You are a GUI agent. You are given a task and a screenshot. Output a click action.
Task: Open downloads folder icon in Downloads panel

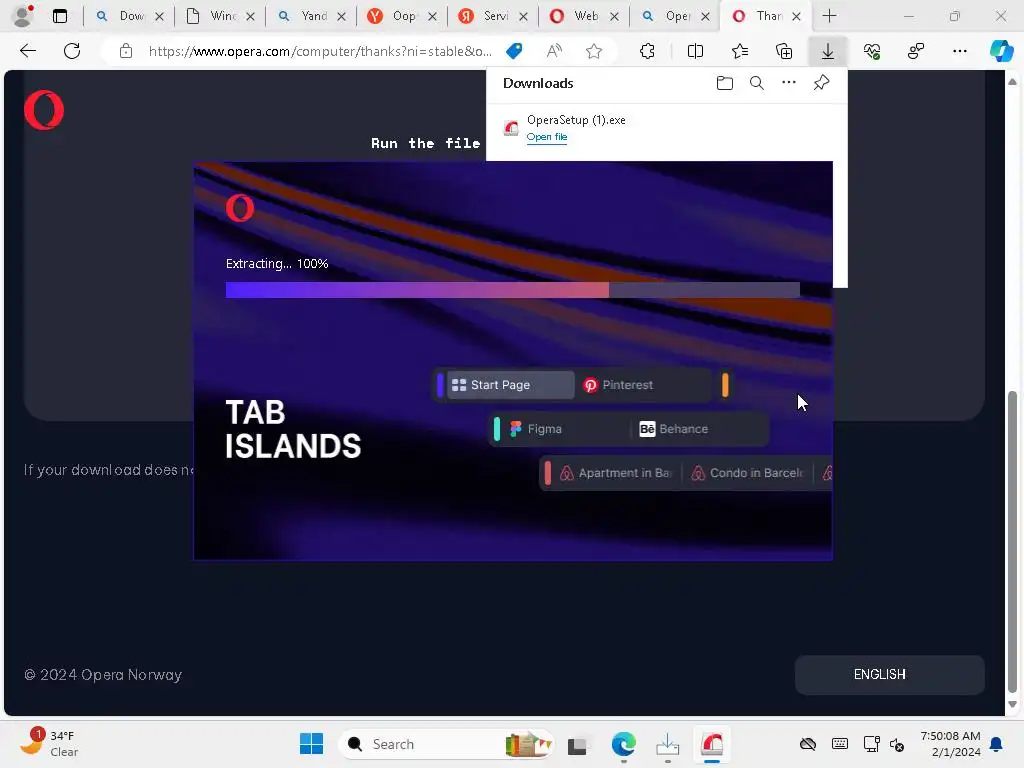coord(724,83)
